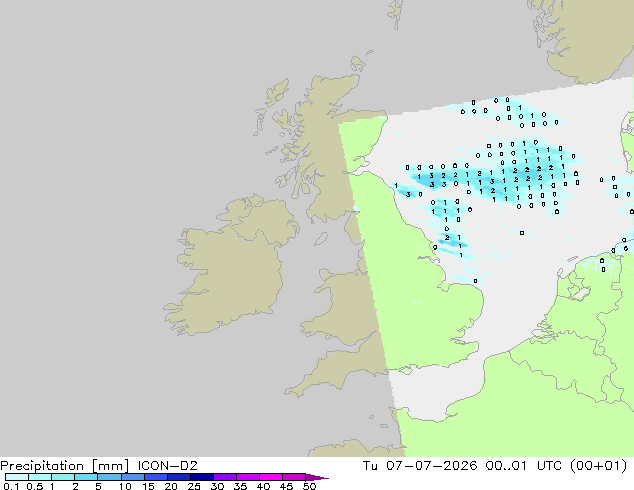Click the '(00+01)' forecast step text

[x=598, y=466]
